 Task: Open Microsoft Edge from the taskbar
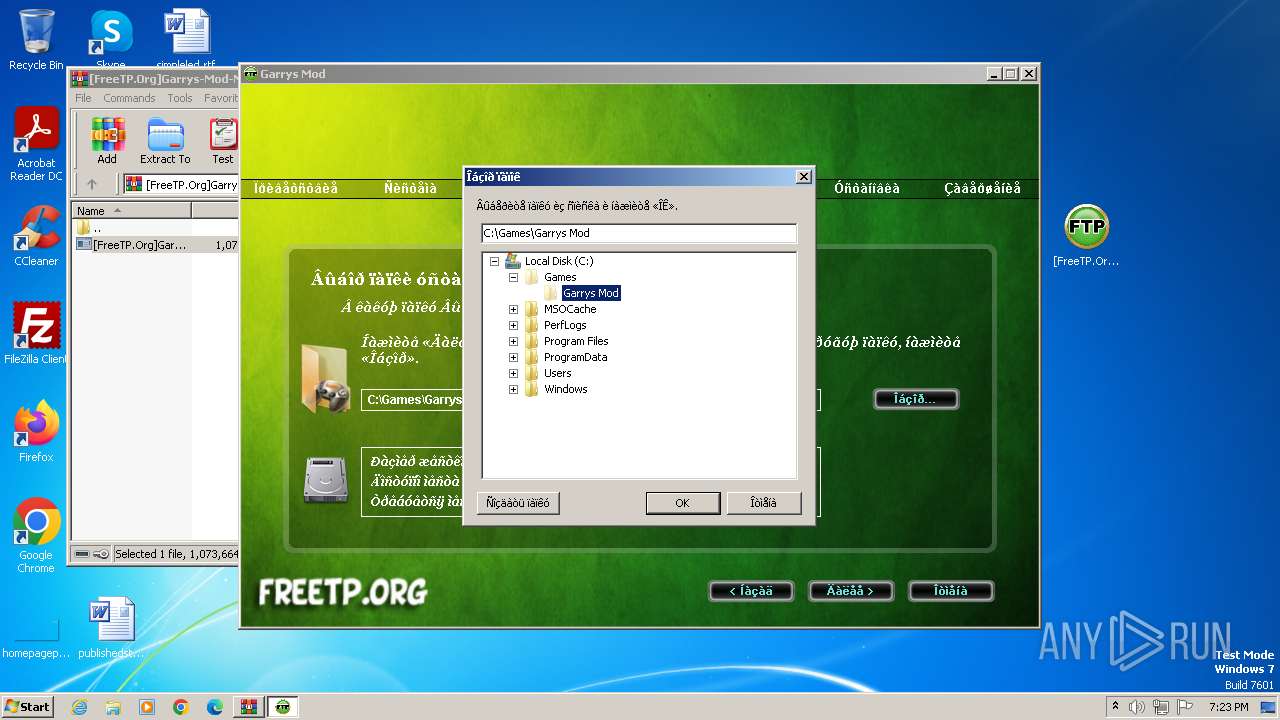215,707
